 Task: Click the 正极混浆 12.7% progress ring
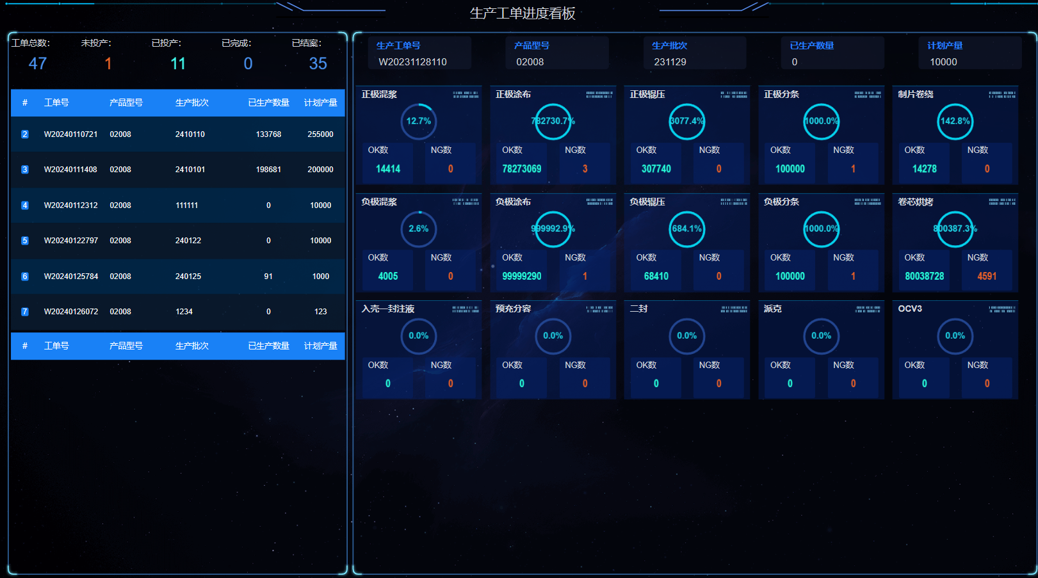[419, 121]
